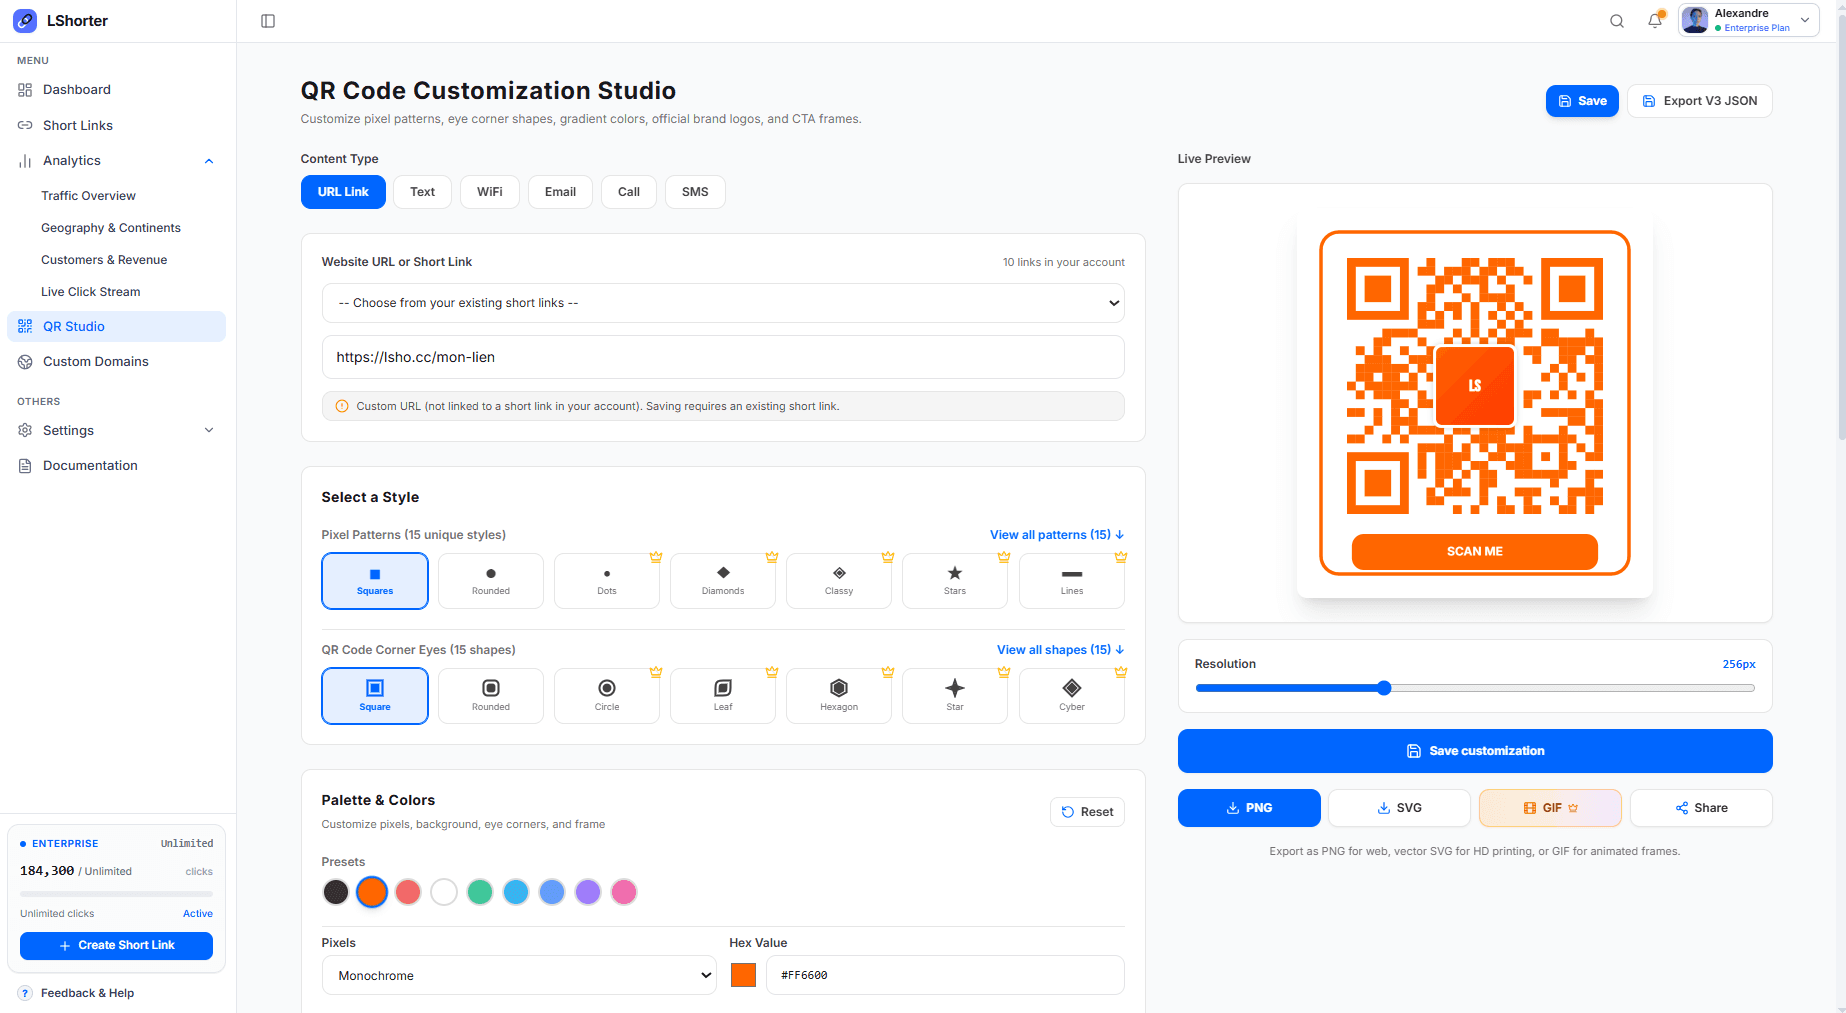
Task: Select the orange color preset
Action: pyautogui.click(x=372, y=892)
